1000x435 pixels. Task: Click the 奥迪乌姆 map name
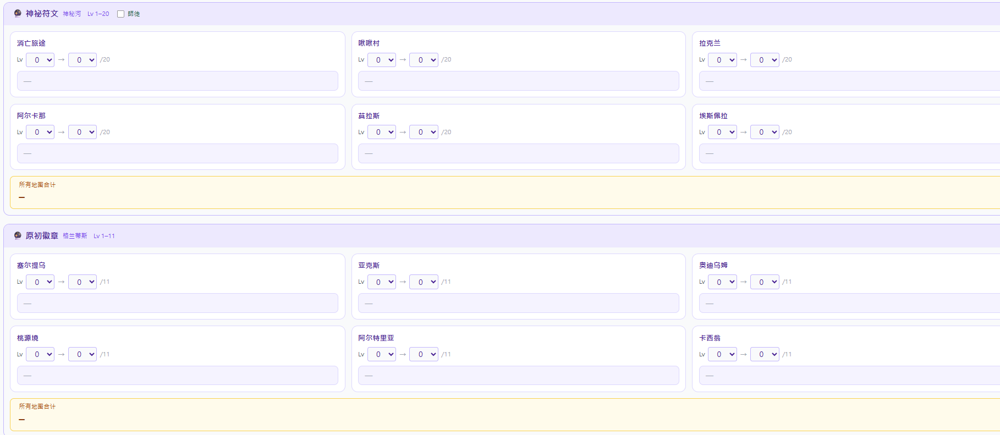pos(714,265)
